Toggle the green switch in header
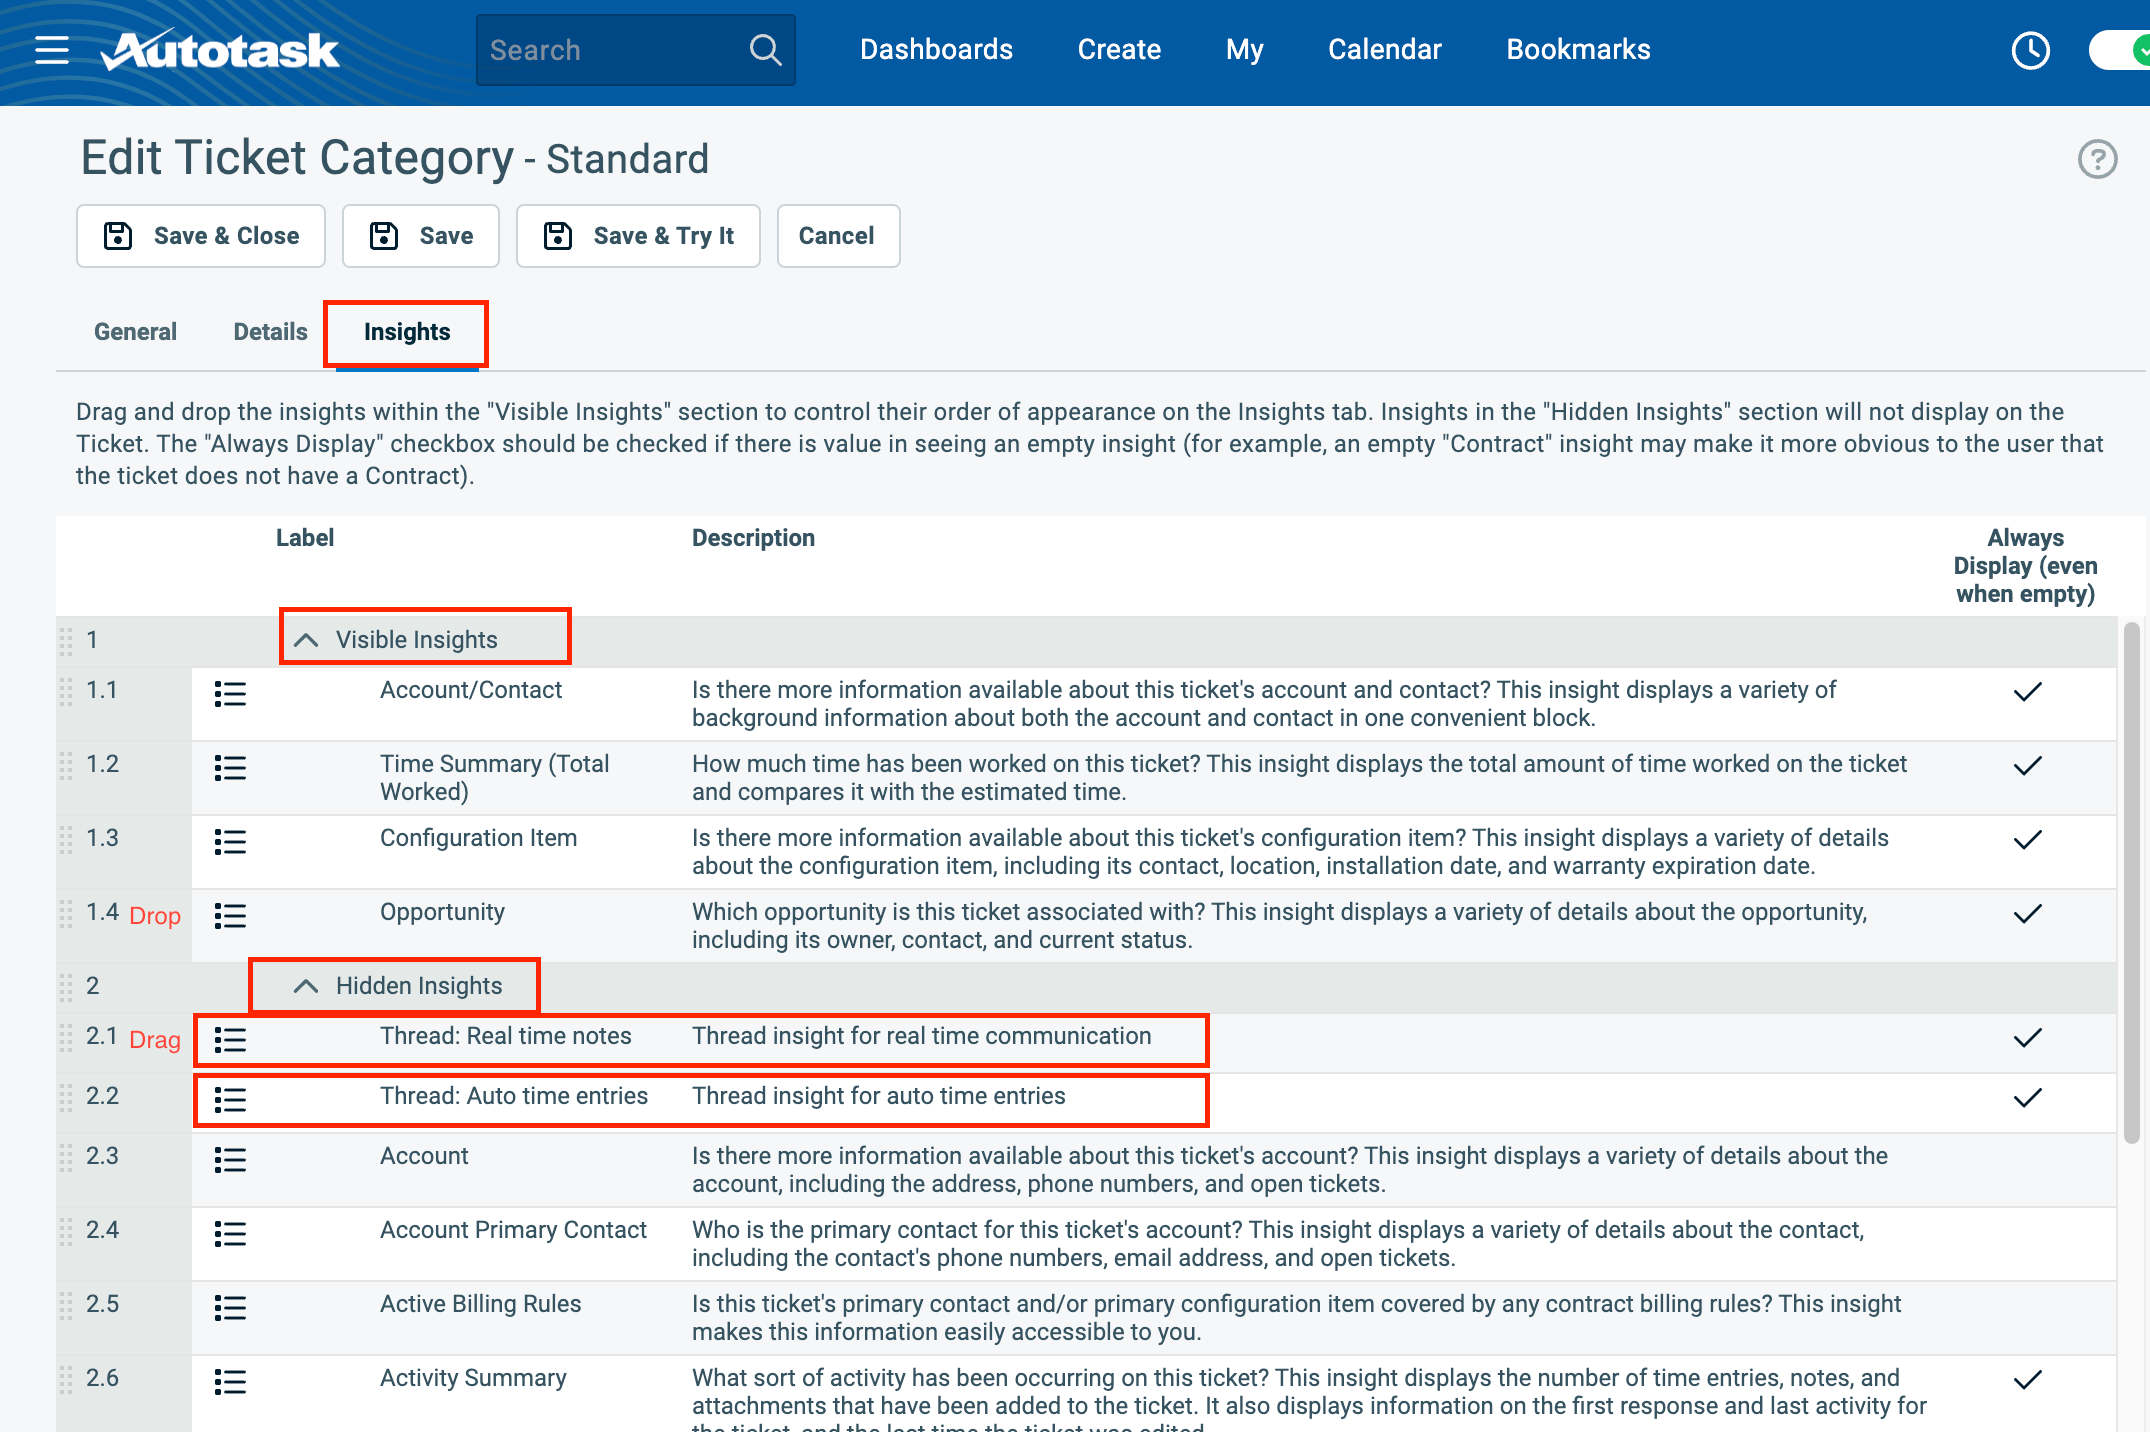Viewport: 2150px width, 1432px height. (2120, 50)
